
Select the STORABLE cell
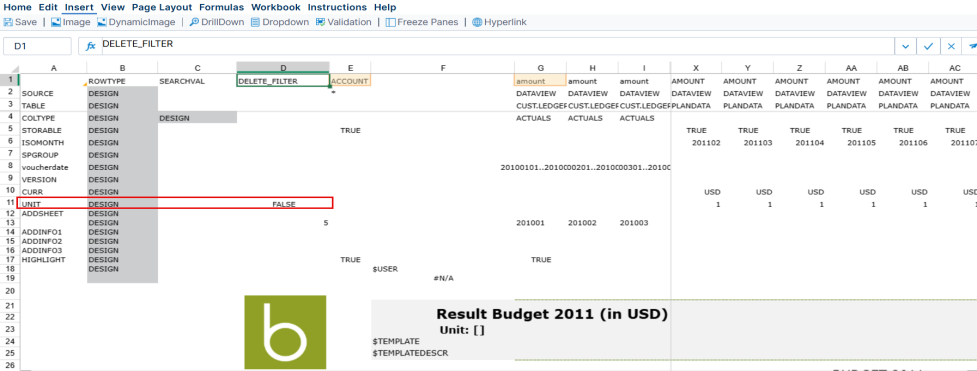54,130
